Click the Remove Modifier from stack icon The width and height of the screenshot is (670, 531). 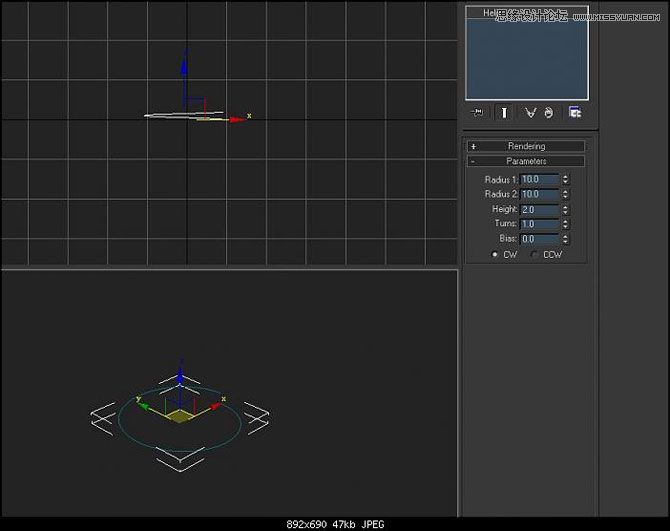coord(549,112)
